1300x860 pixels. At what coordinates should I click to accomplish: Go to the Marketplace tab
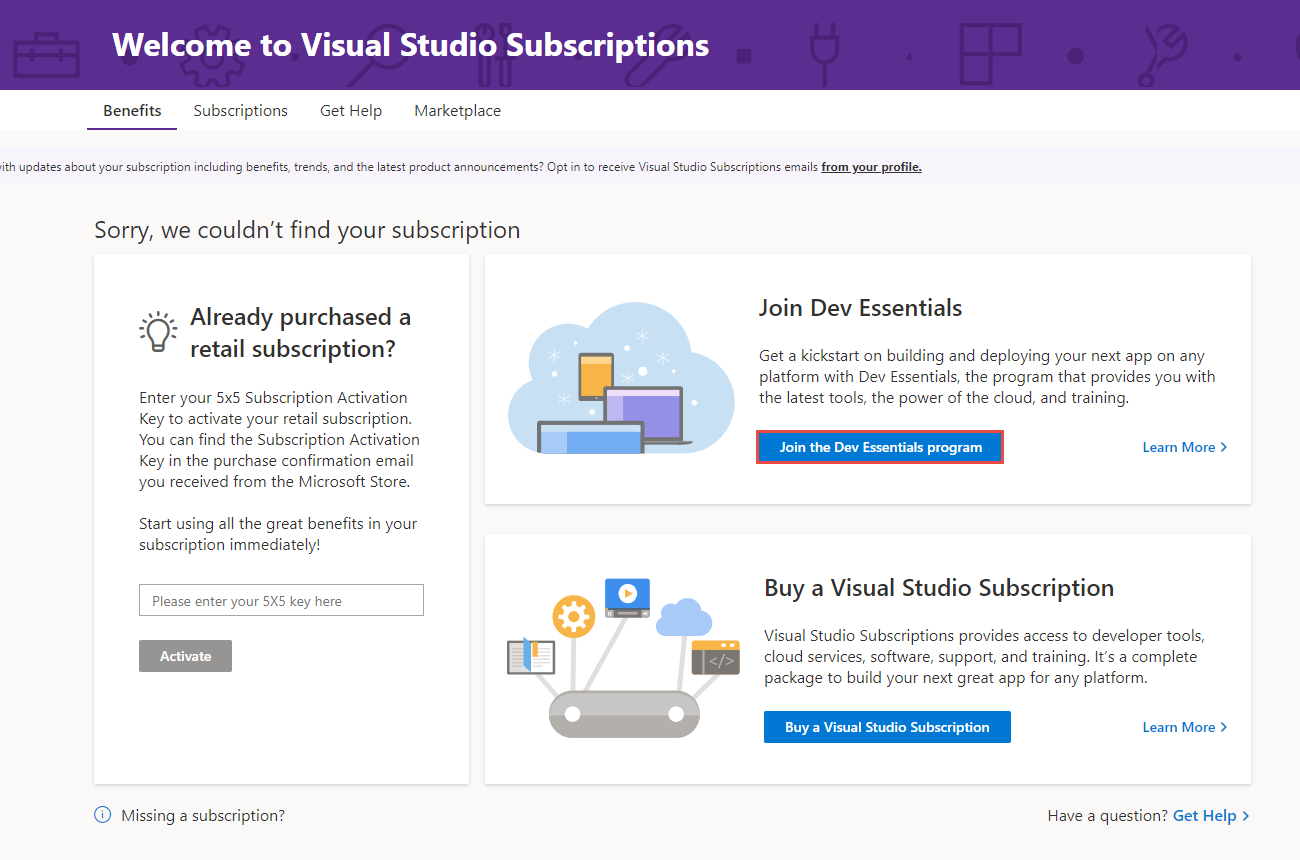[x=458, y=111]
